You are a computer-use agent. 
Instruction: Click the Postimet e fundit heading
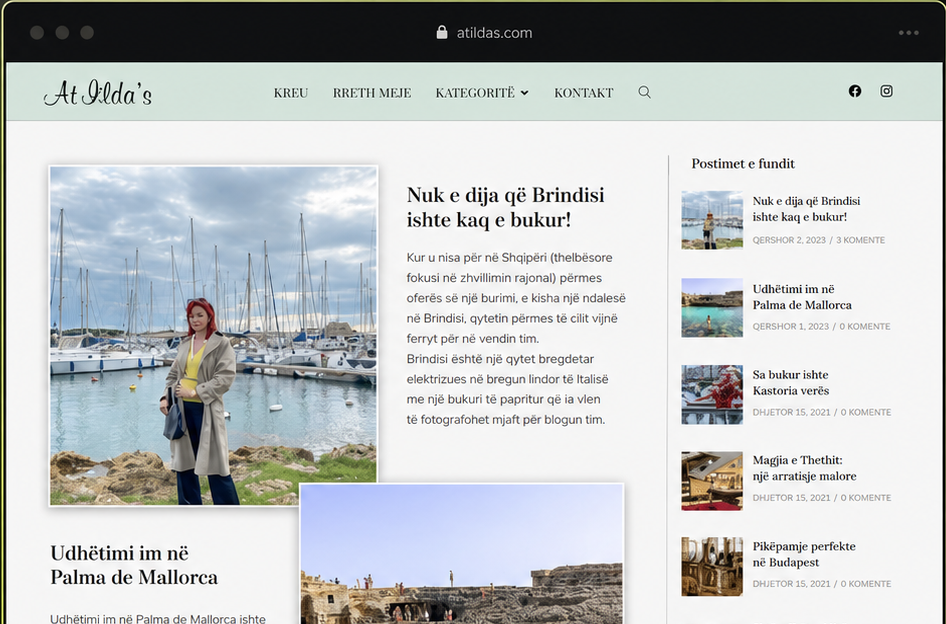pyautogui.click(x=743, y=164)
